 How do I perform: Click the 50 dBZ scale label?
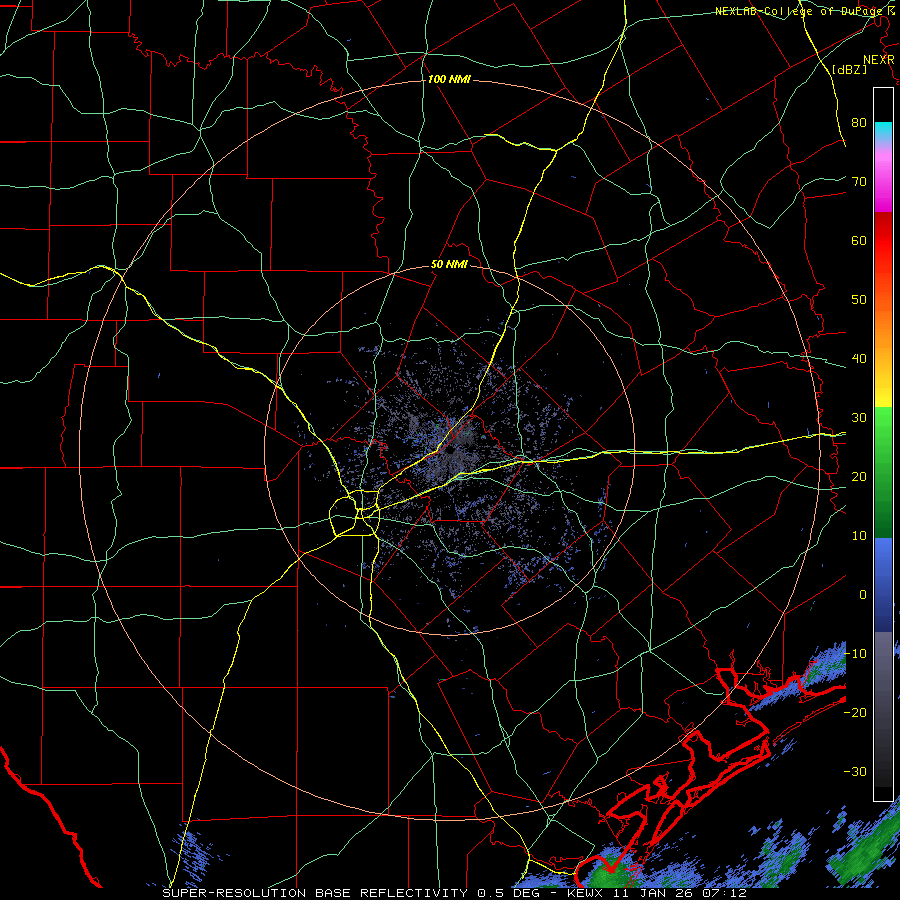[859, 300]
